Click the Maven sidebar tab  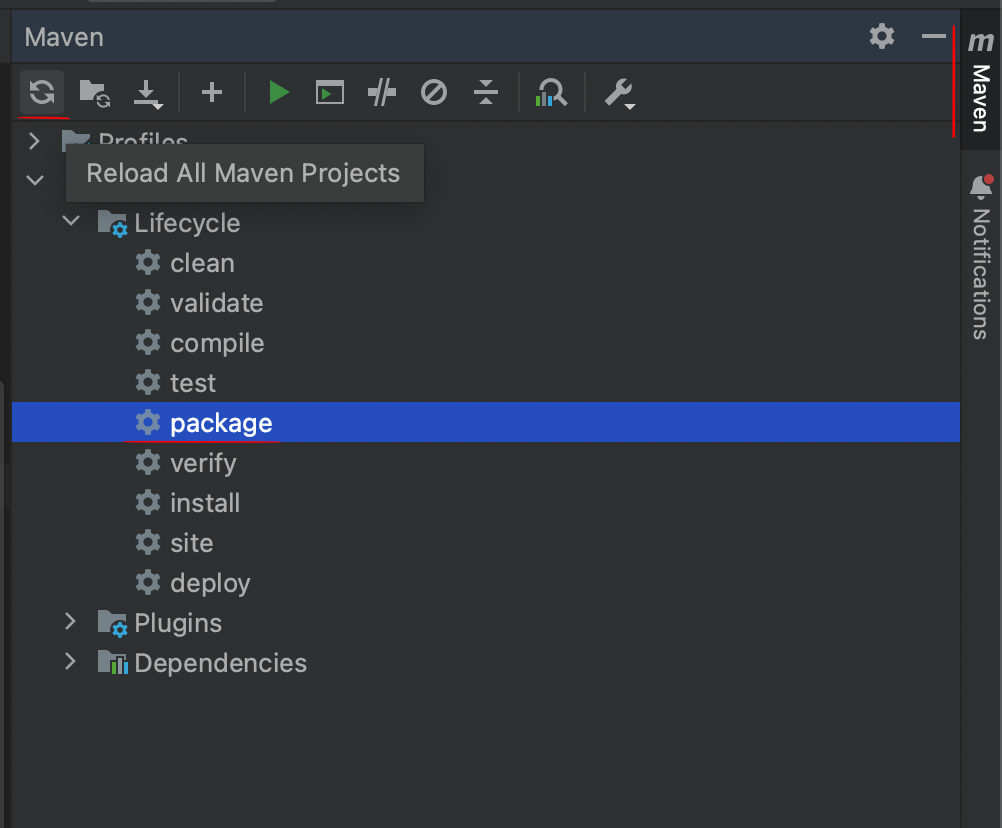coord(980,81)
